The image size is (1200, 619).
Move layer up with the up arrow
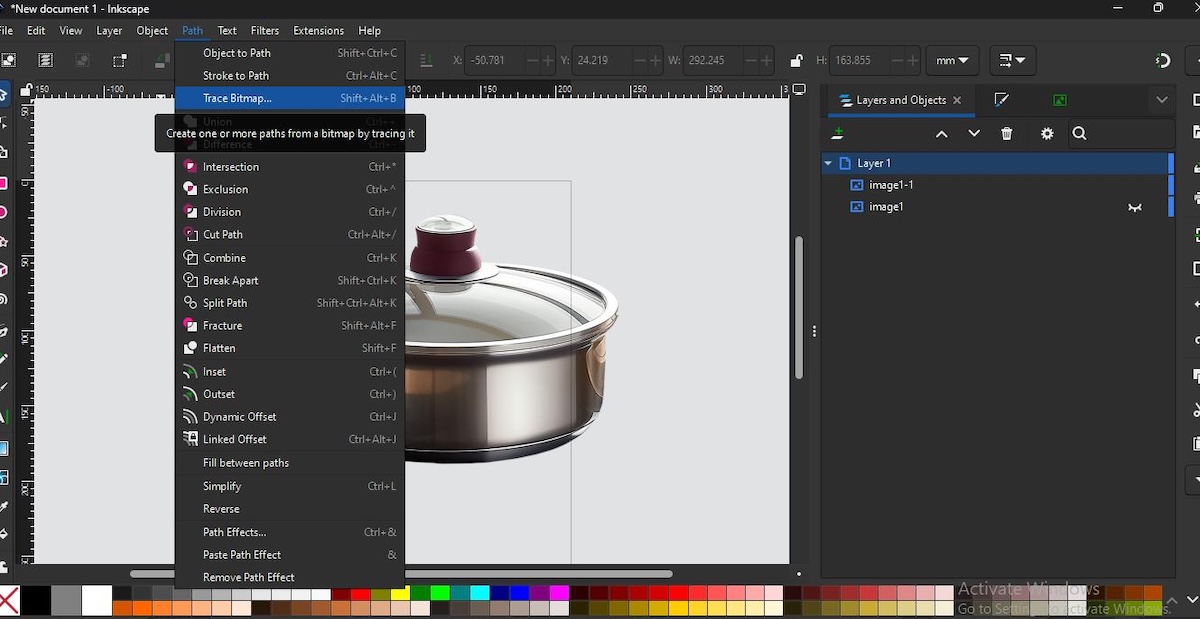941,134
